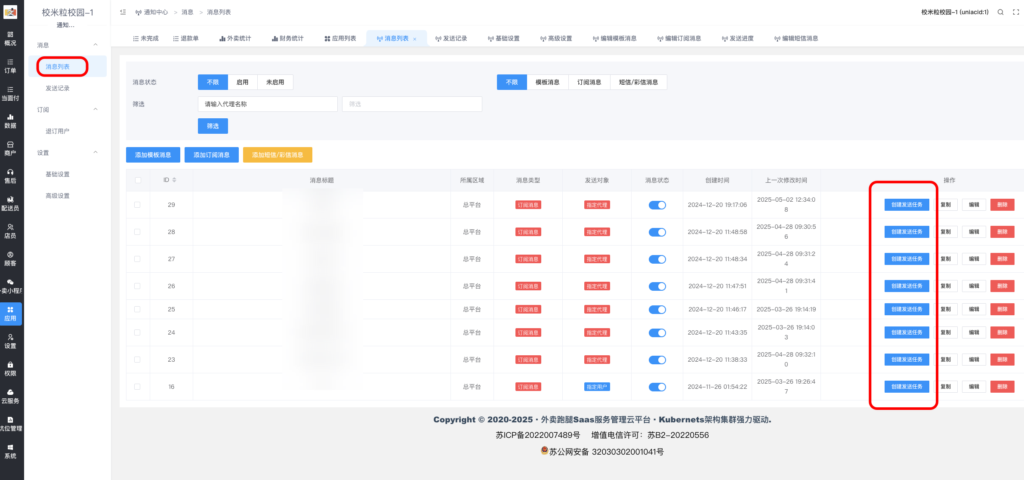Click 添加模板消息 button
This screenshot has height=480, width=1024.
point(153,155)
